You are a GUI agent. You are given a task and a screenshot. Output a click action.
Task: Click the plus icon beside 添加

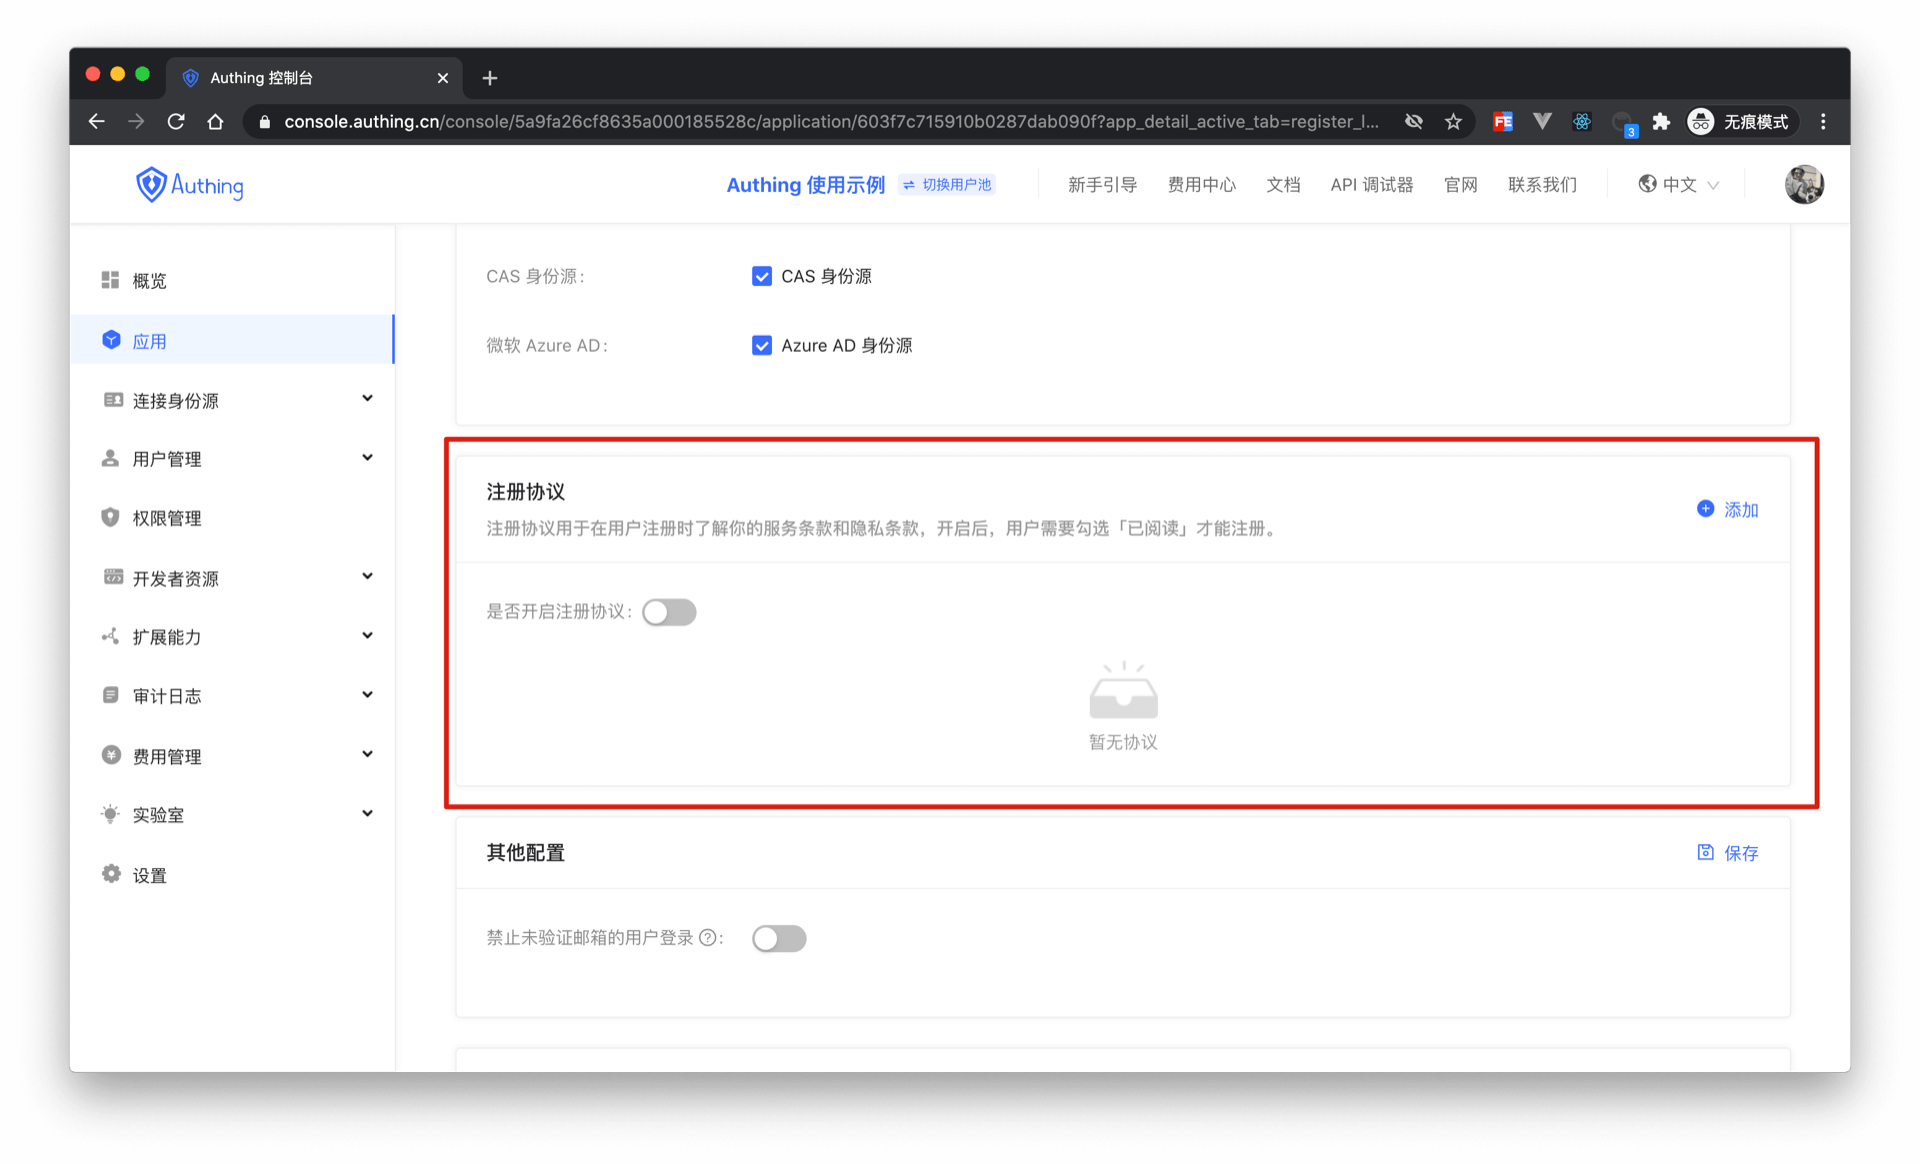1705,509
